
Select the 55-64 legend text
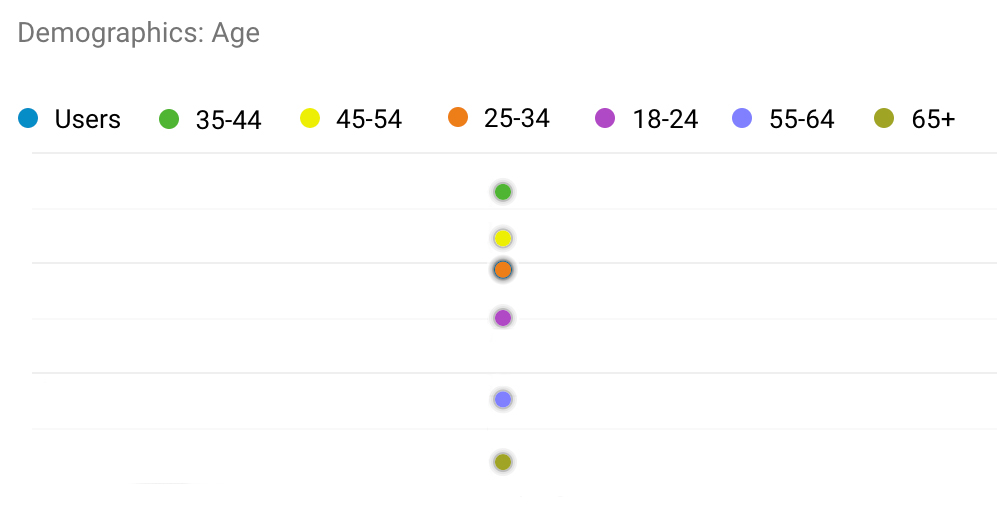tap(801, 120)
